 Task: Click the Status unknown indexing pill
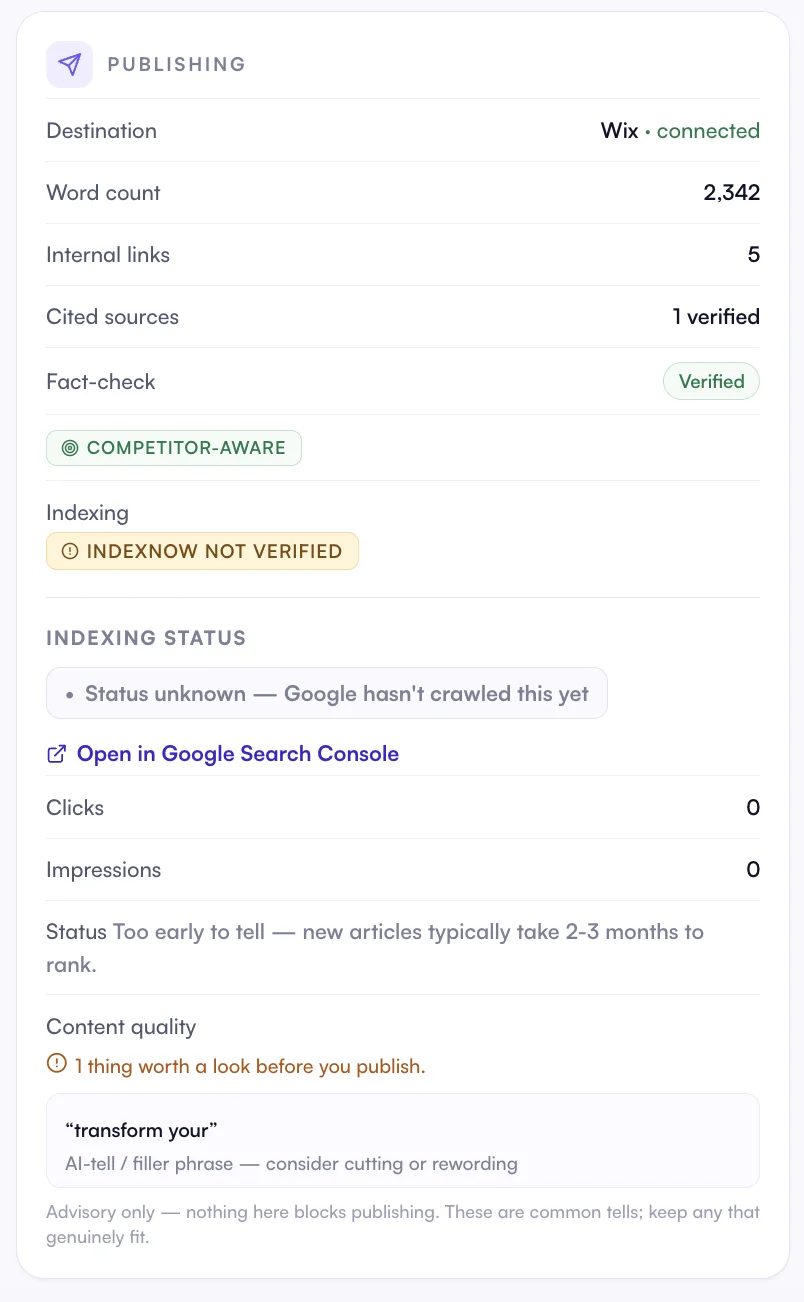[x=327, y=693]
